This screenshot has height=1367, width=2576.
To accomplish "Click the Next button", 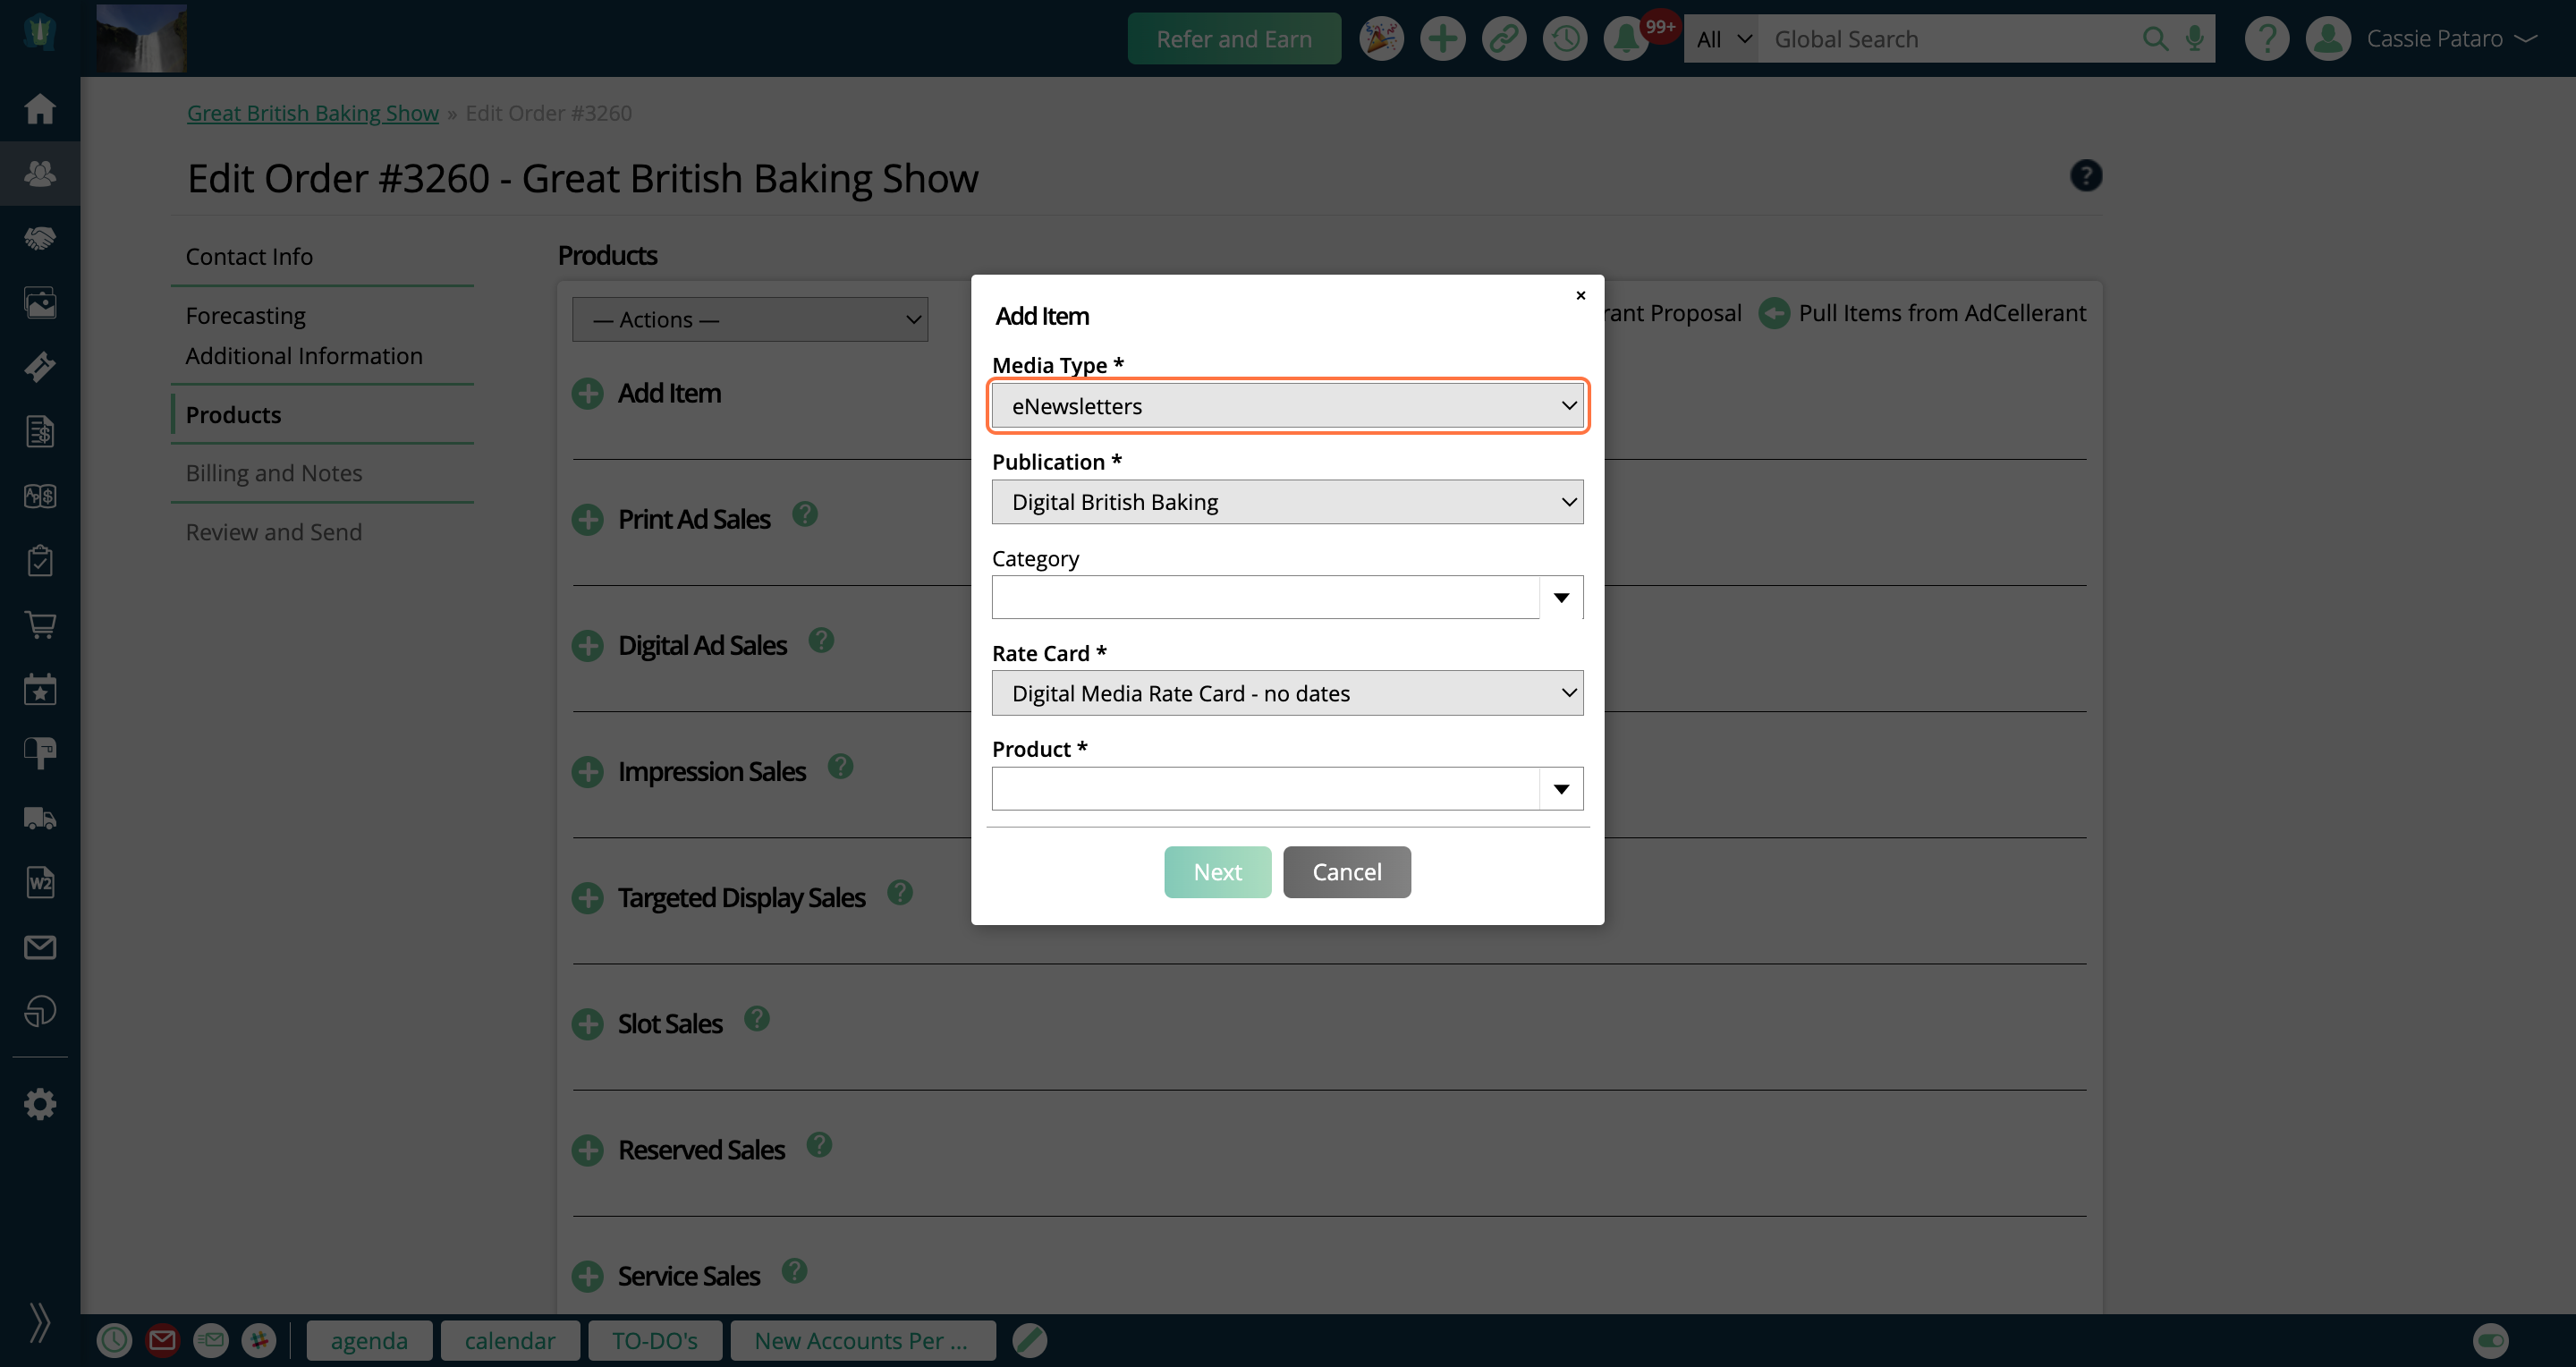I will 1217,872.
